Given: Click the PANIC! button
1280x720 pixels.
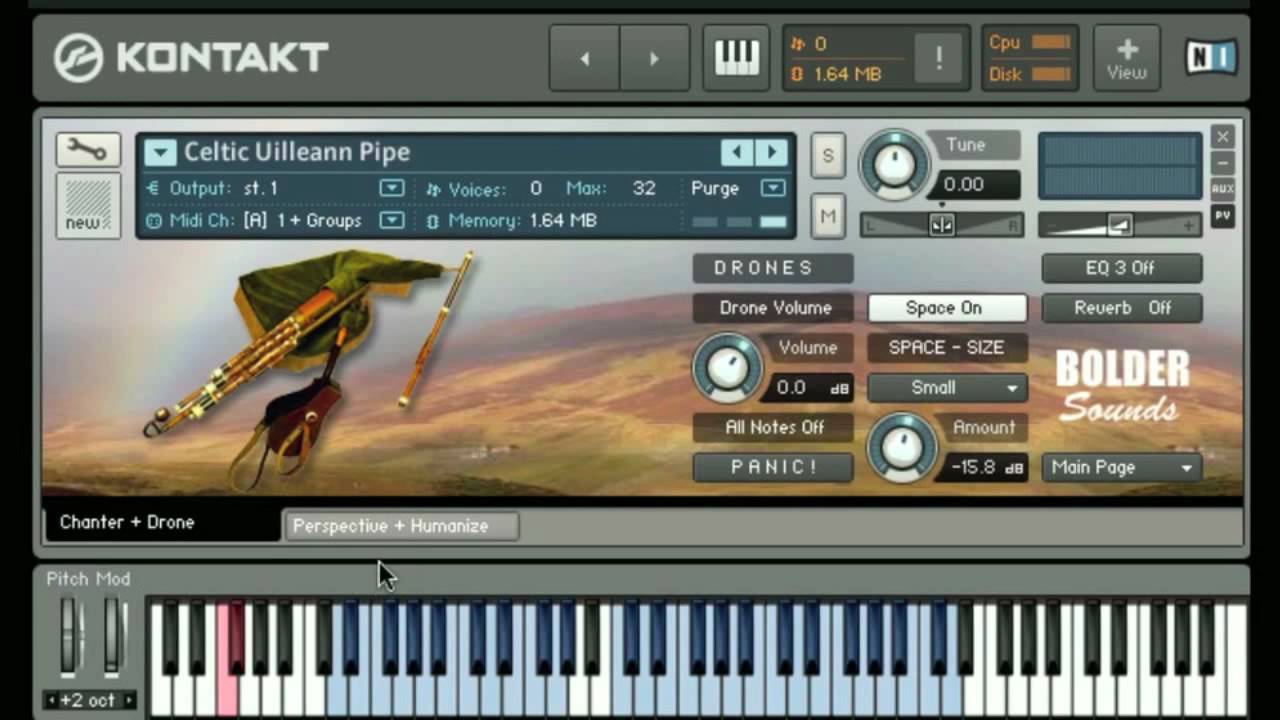Looking at the screenshot, I should [x=773, y=467].
